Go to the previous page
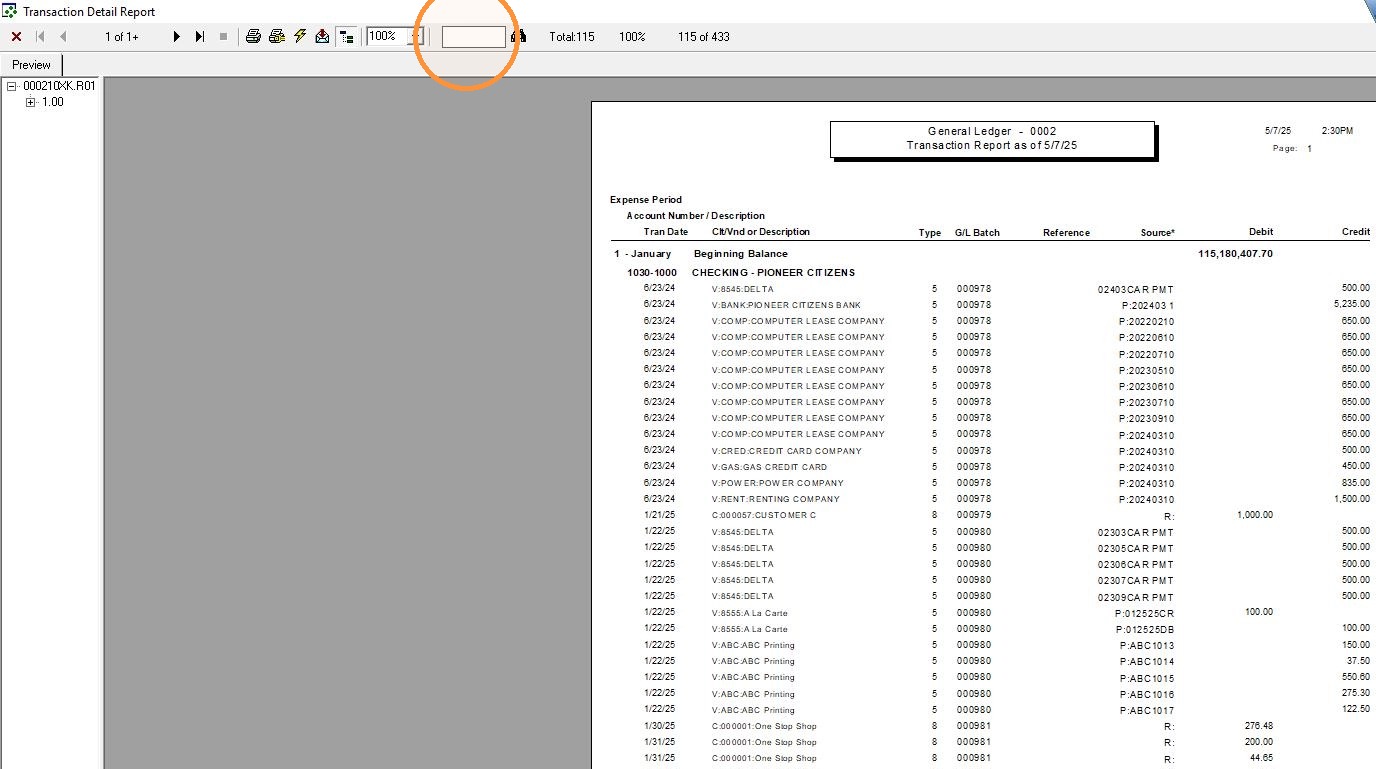The height and width of the screenshot is (769, 1376). (x=63, y=37)
